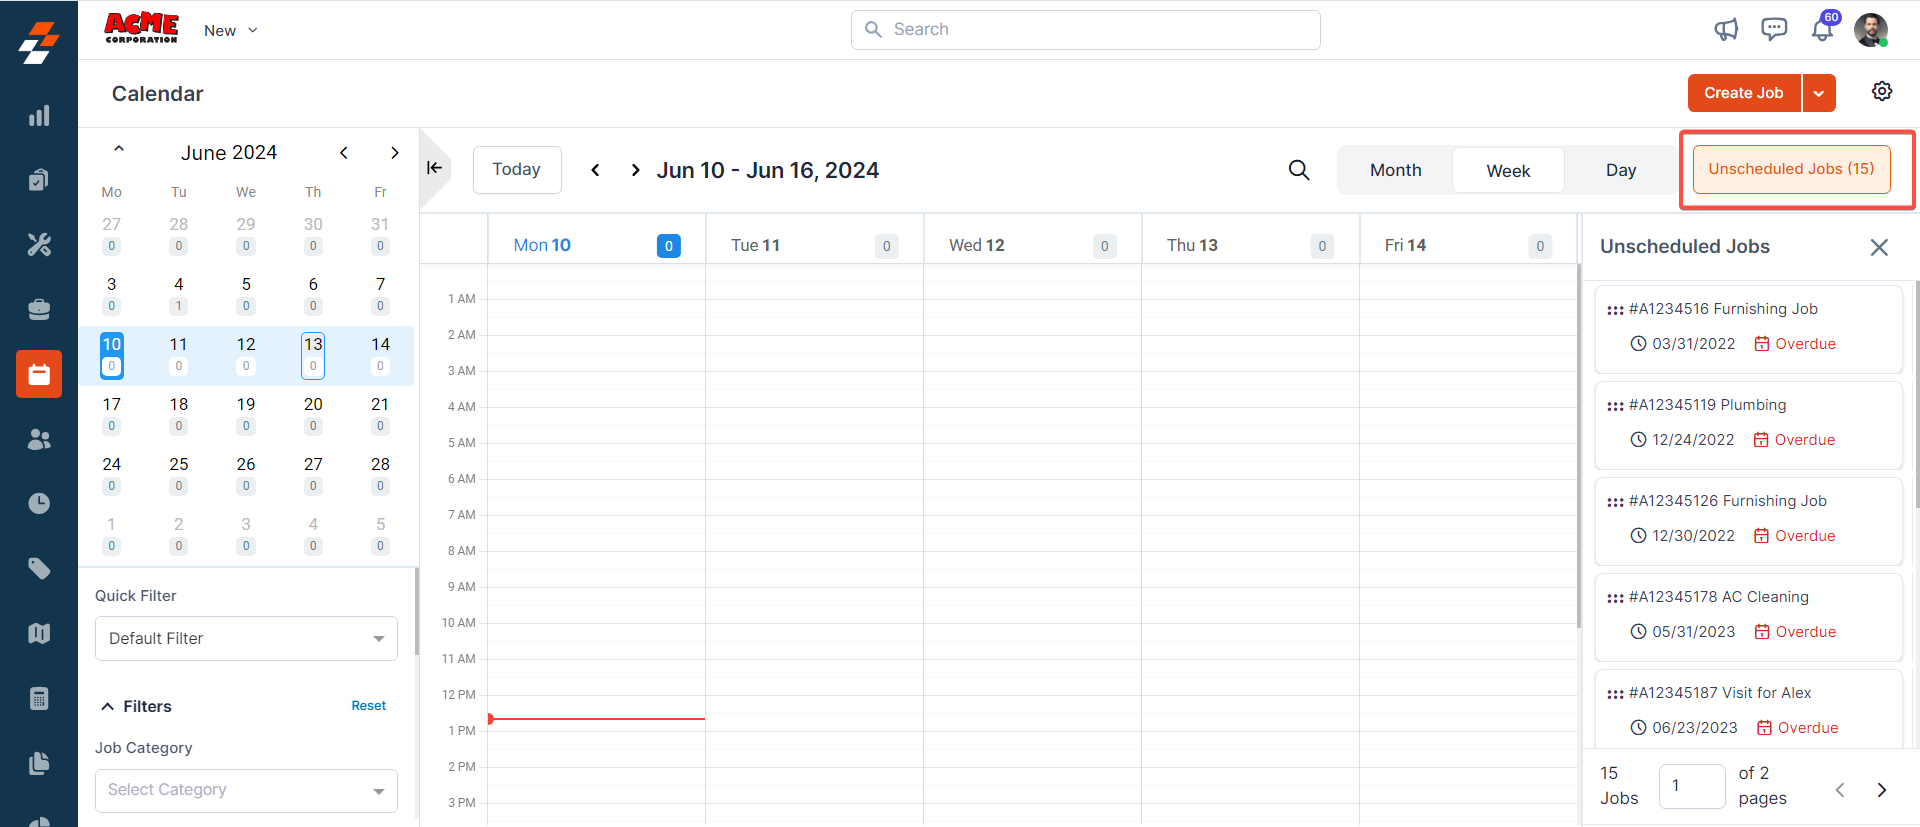Switch to Month view
Image resolution: width=1920 pixels, height=827 pixels.
(1395, 170)
